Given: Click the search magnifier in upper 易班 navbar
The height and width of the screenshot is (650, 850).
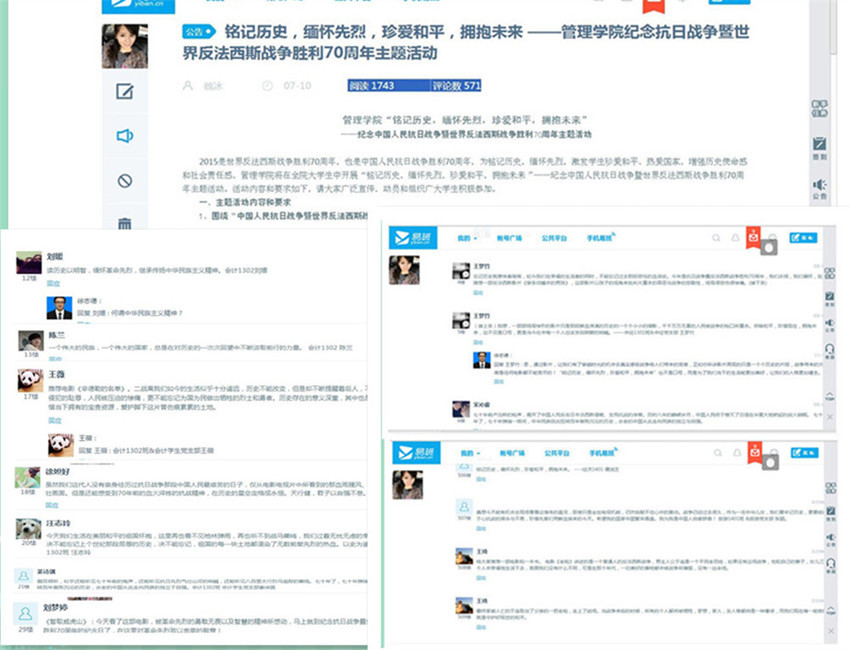Looking at the screenshot, I should click(x=716, y=239).
